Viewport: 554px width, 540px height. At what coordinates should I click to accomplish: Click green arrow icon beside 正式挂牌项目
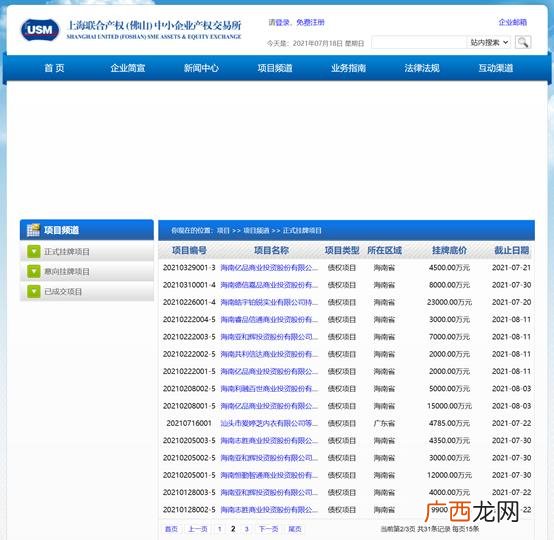[x=34, y=252]
